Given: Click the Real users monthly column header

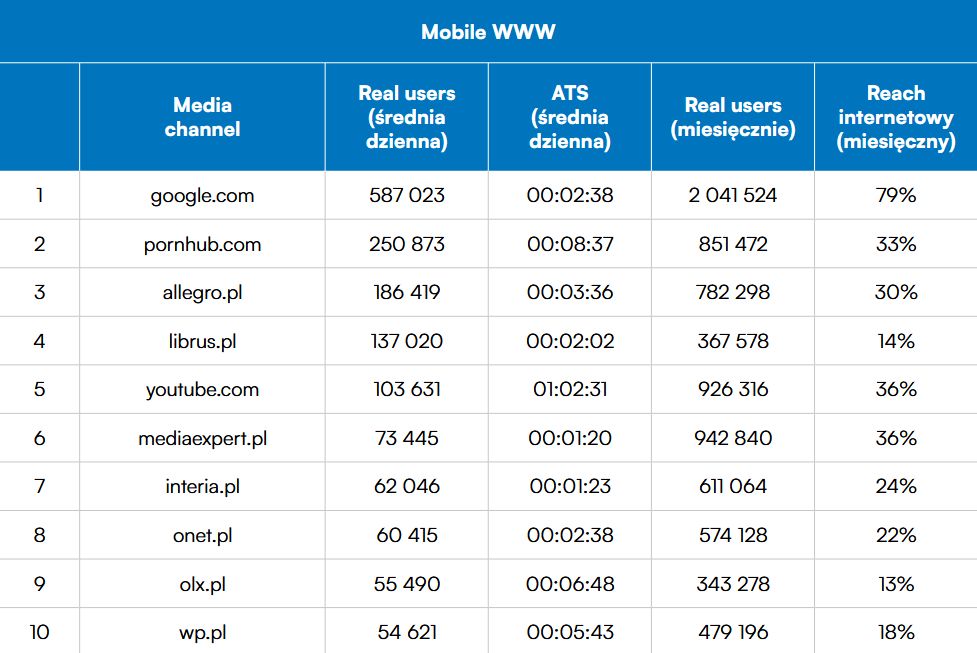Looking at the screenshot, I should point(733,117).
